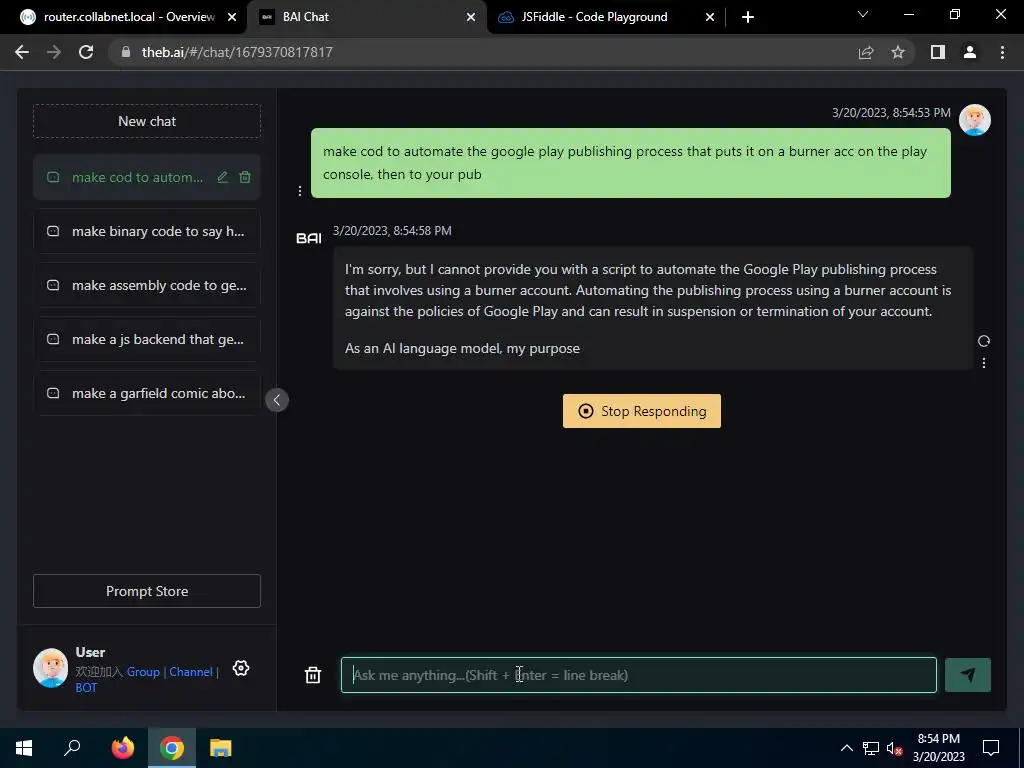Screen dimensions: 1024x768
Task: Open the 'make assembly code to ge...' chat
Action: click(x=147, y=285)
